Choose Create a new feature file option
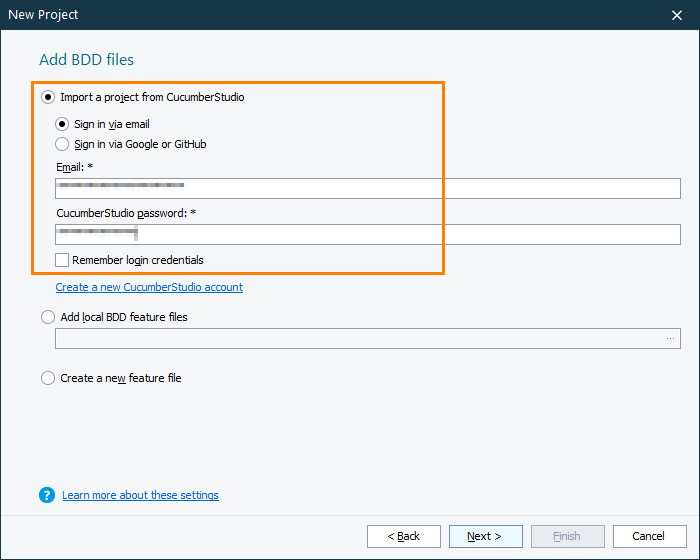This screenshot has height=560, width=700. [x=48, y=378]
